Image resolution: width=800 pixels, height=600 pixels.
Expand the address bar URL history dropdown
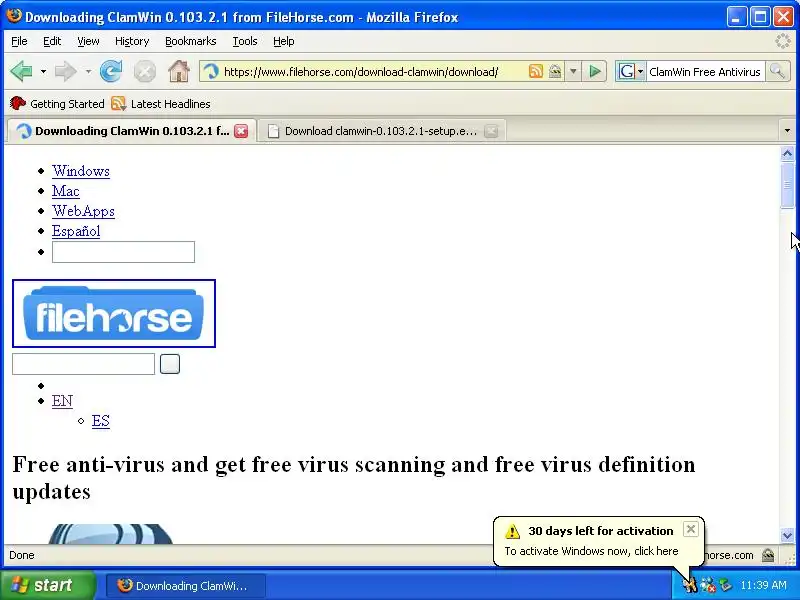(573, 71)
